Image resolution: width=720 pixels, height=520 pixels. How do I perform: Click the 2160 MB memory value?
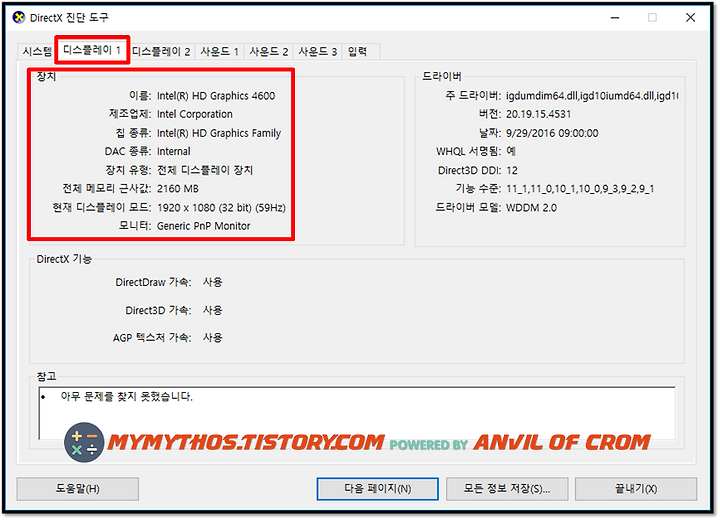pyautogui.click(x=178, y=189)
